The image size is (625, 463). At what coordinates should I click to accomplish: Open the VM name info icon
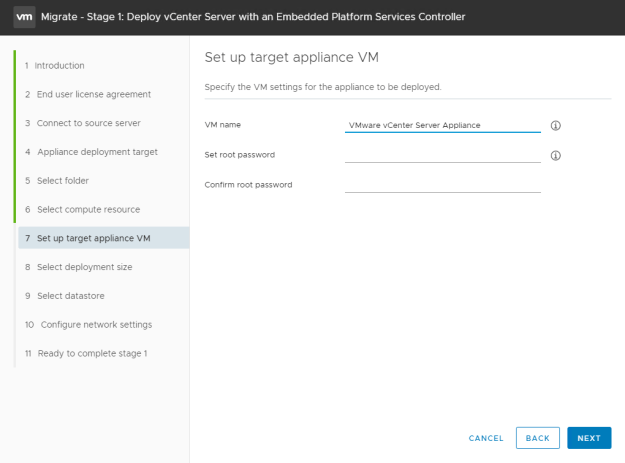click(x=556, y=126)
